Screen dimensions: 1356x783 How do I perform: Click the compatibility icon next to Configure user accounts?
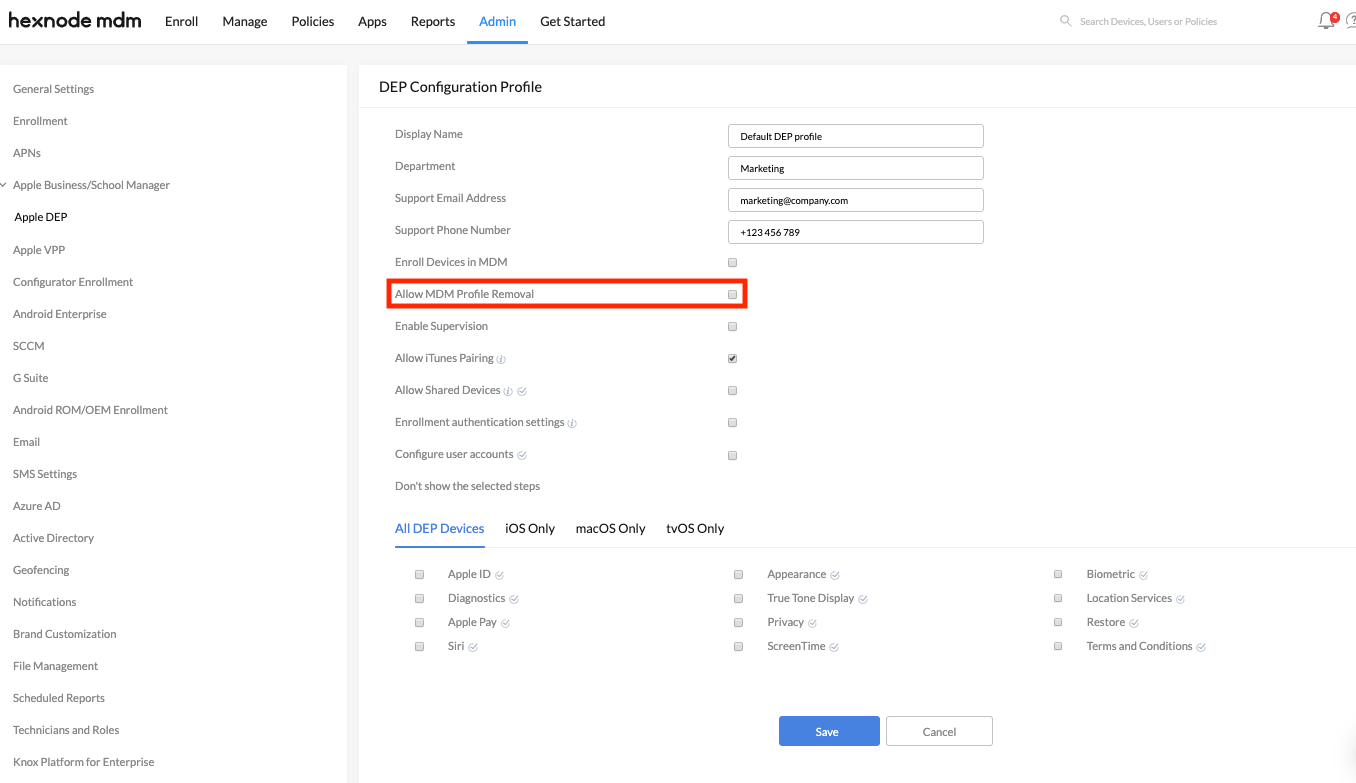pyautogui.click(x=521, y=455)
